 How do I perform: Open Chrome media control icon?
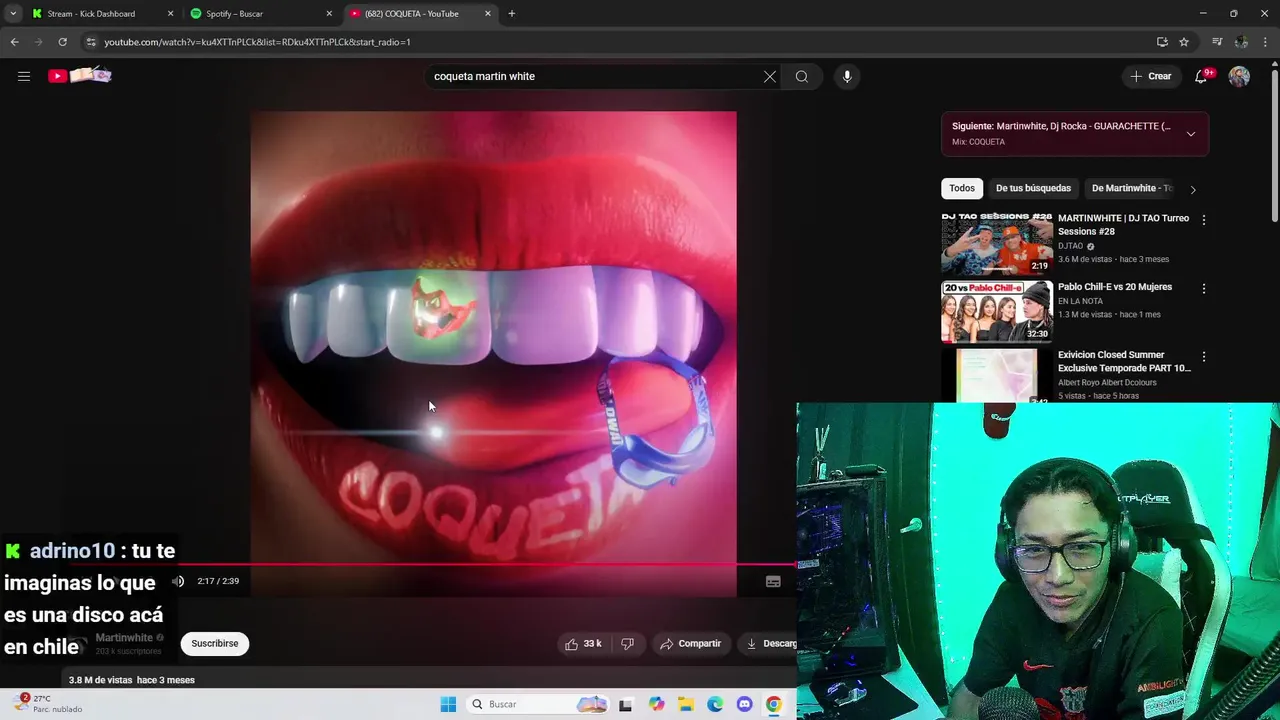pyautogui.click(x=1217, y=42)
